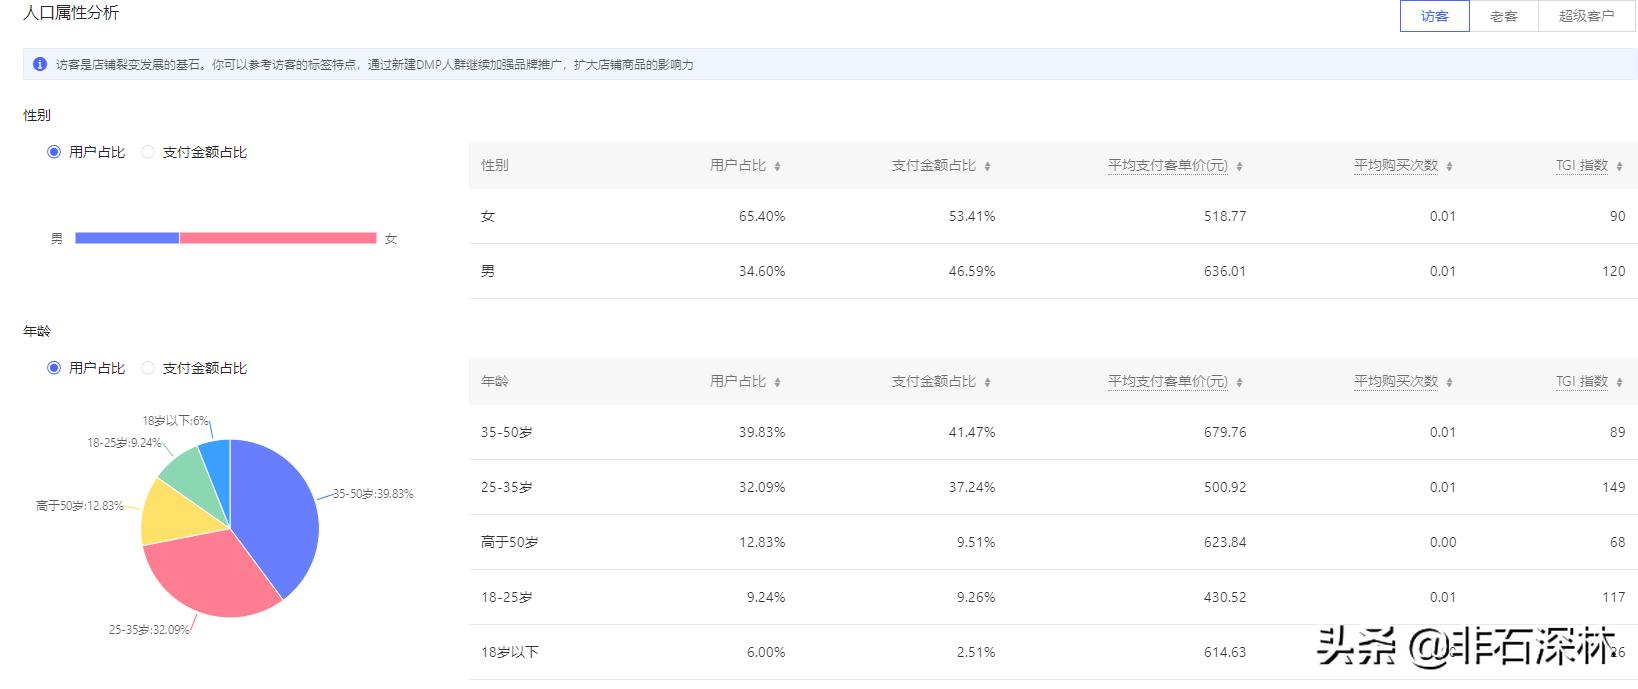Open the 访客 tab
The height and width of the screenshot is (689, 1638).
click(x=1434, y=16)
